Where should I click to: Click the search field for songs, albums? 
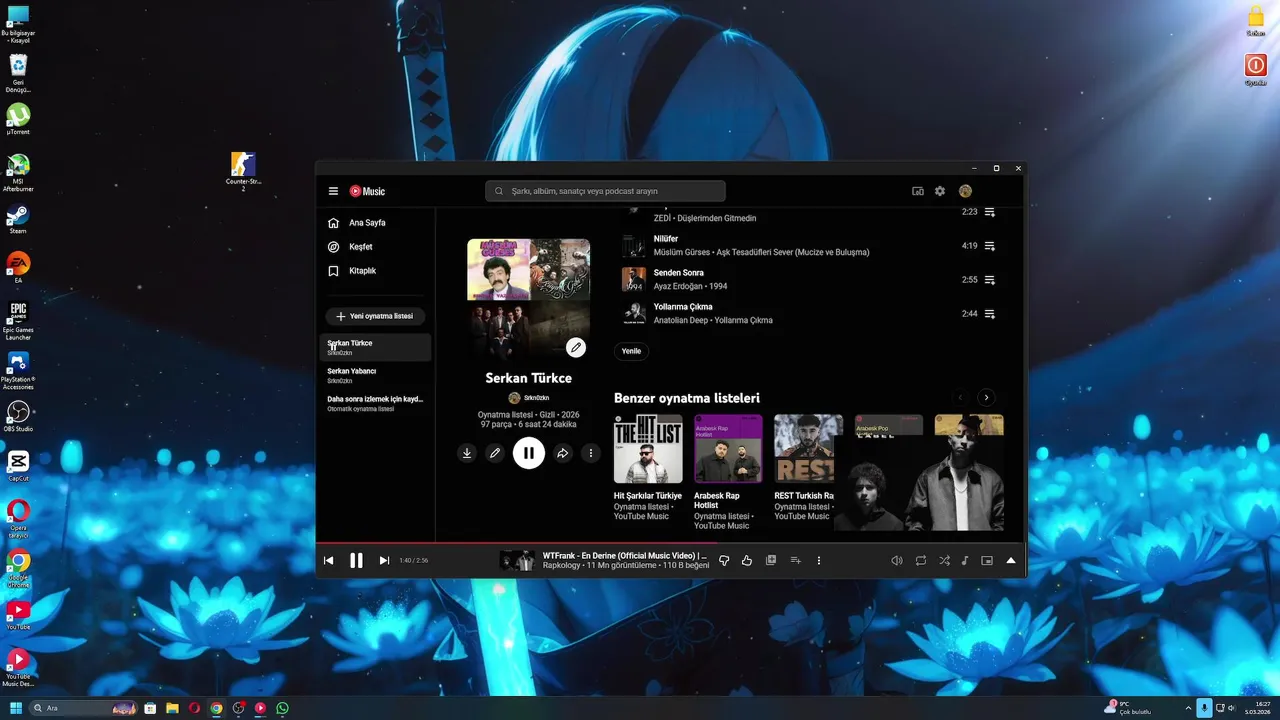[x=605, y=191]
